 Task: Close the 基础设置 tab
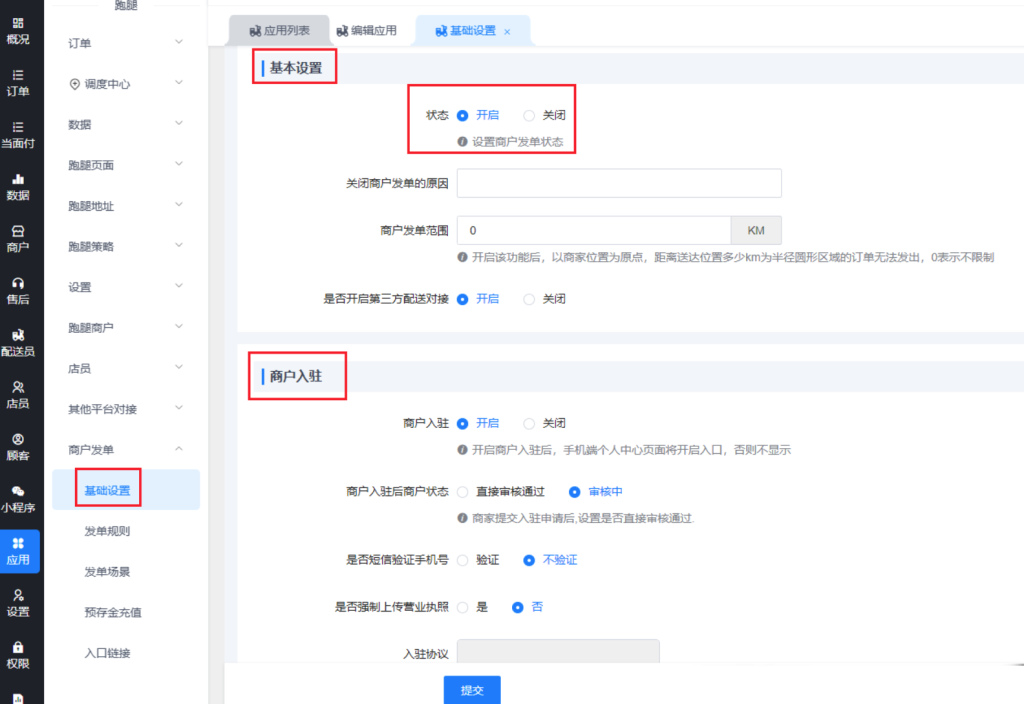(x=507, y=32)
